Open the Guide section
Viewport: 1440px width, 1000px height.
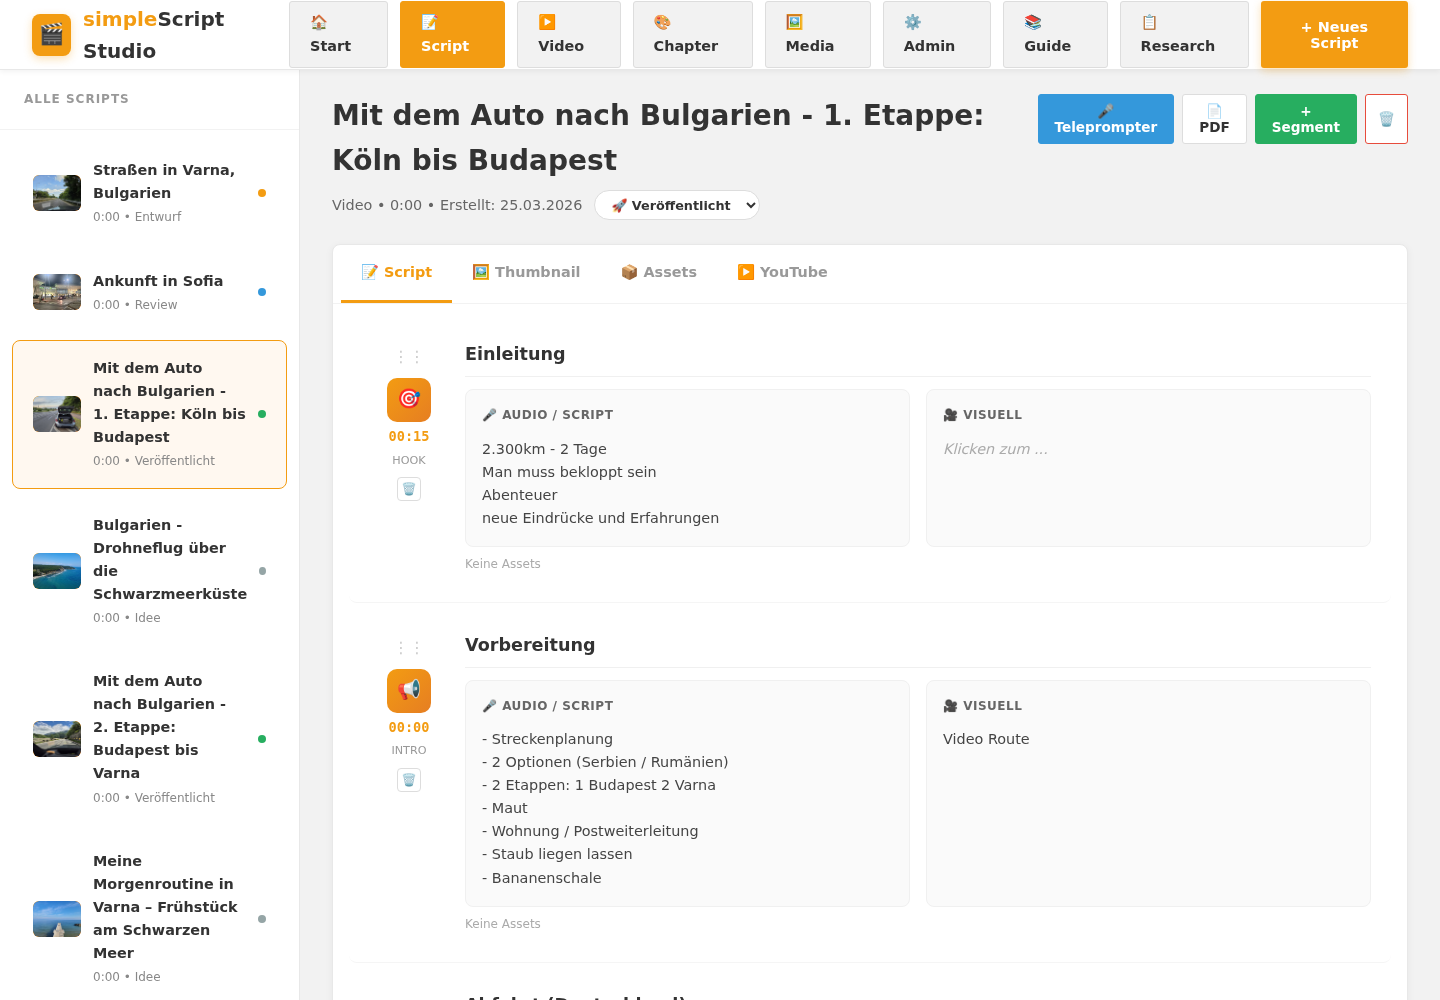(1055, 35)
